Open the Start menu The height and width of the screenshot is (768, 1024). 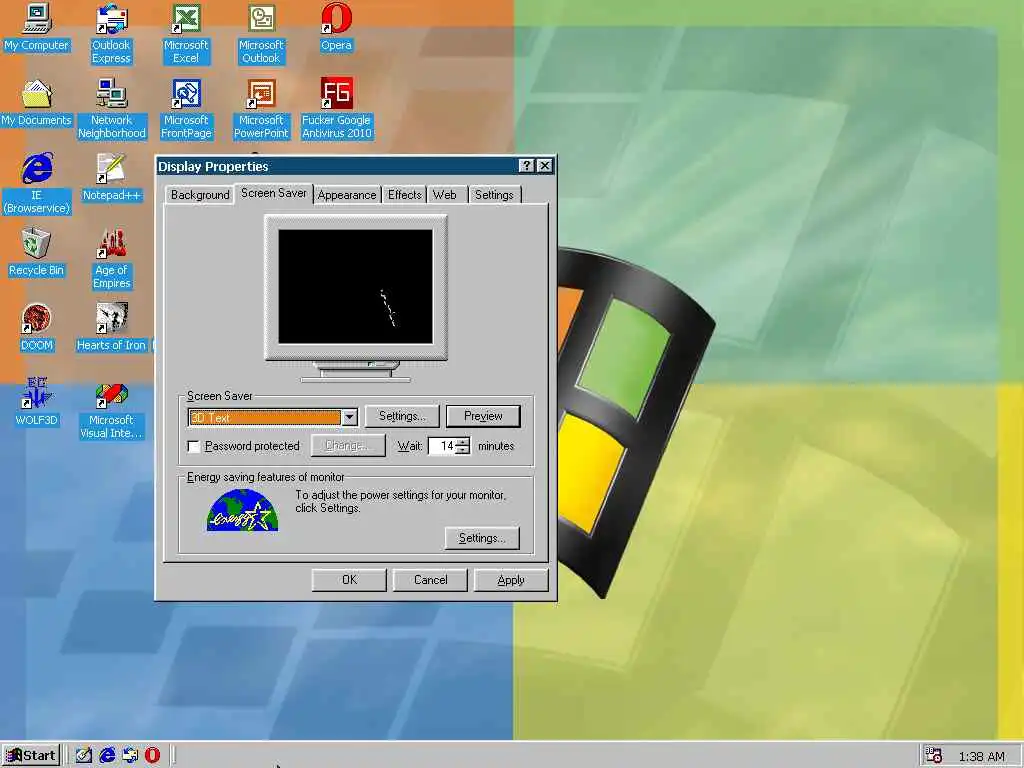point(31,756)
